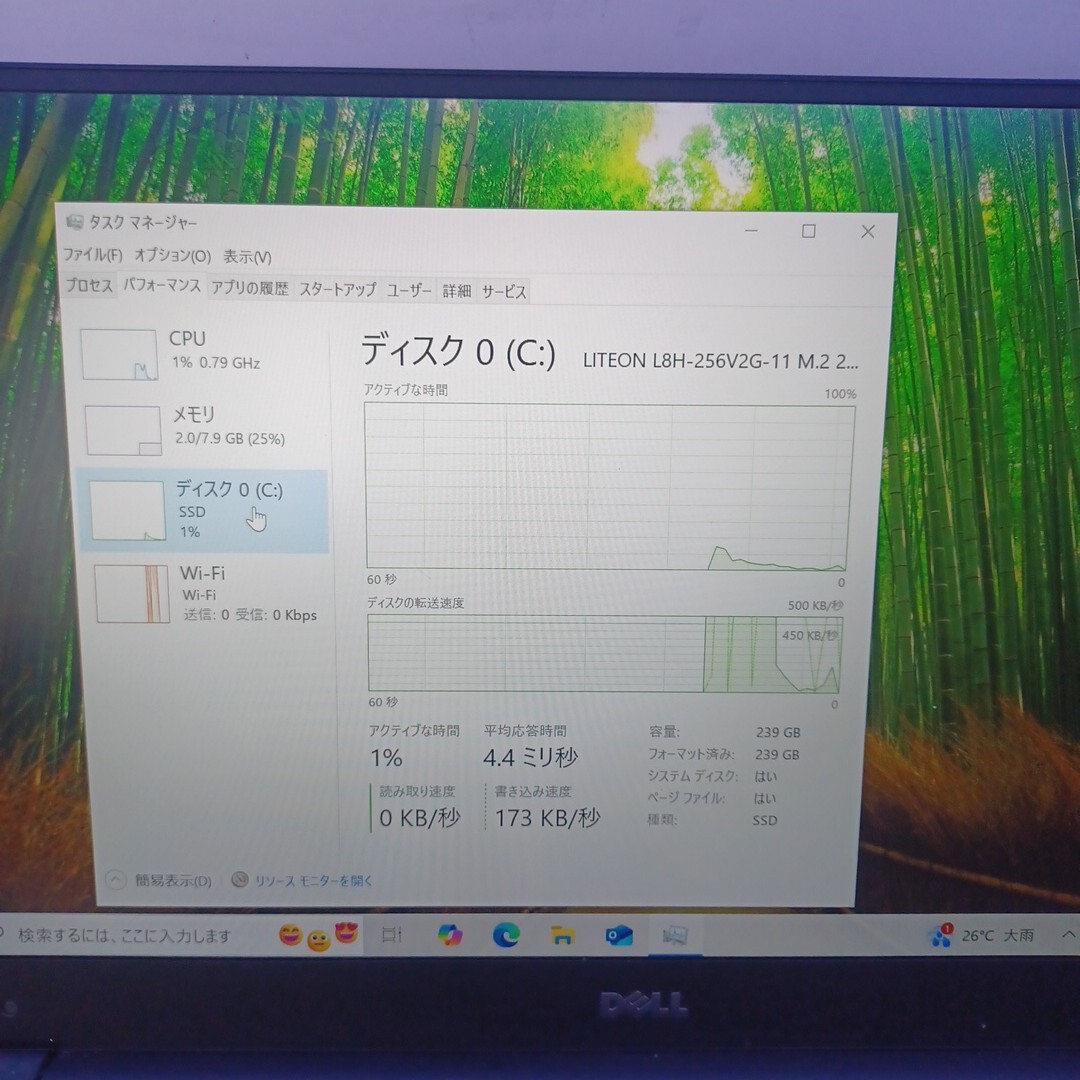Maximize the Task Manager window

pos(809,231)
